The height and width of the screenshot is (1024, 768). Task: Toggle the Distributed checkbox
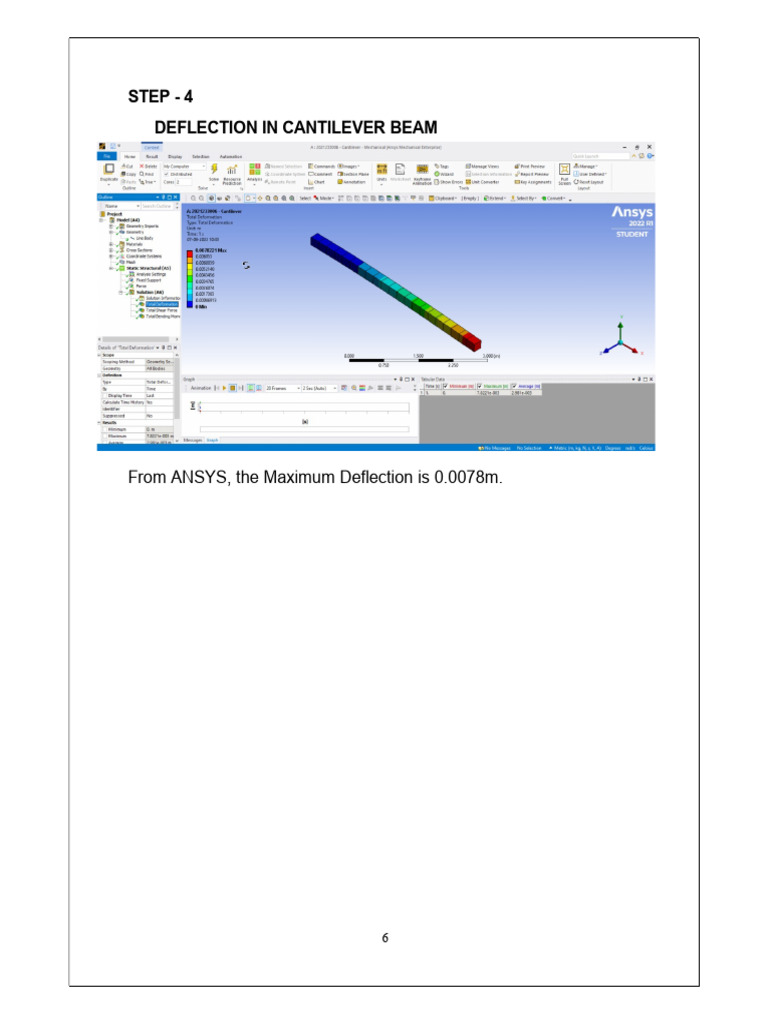tap(167, 174)
